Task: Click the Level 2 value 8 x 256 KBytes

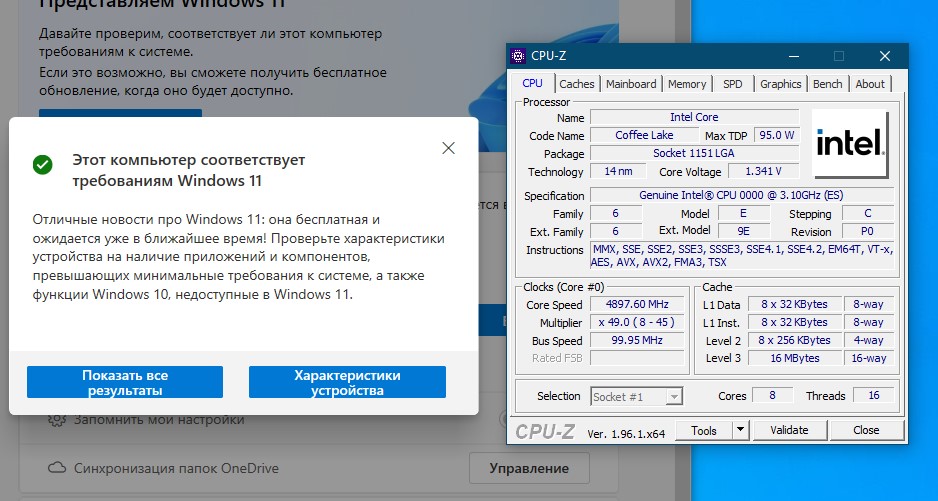Action: (795, 340)
